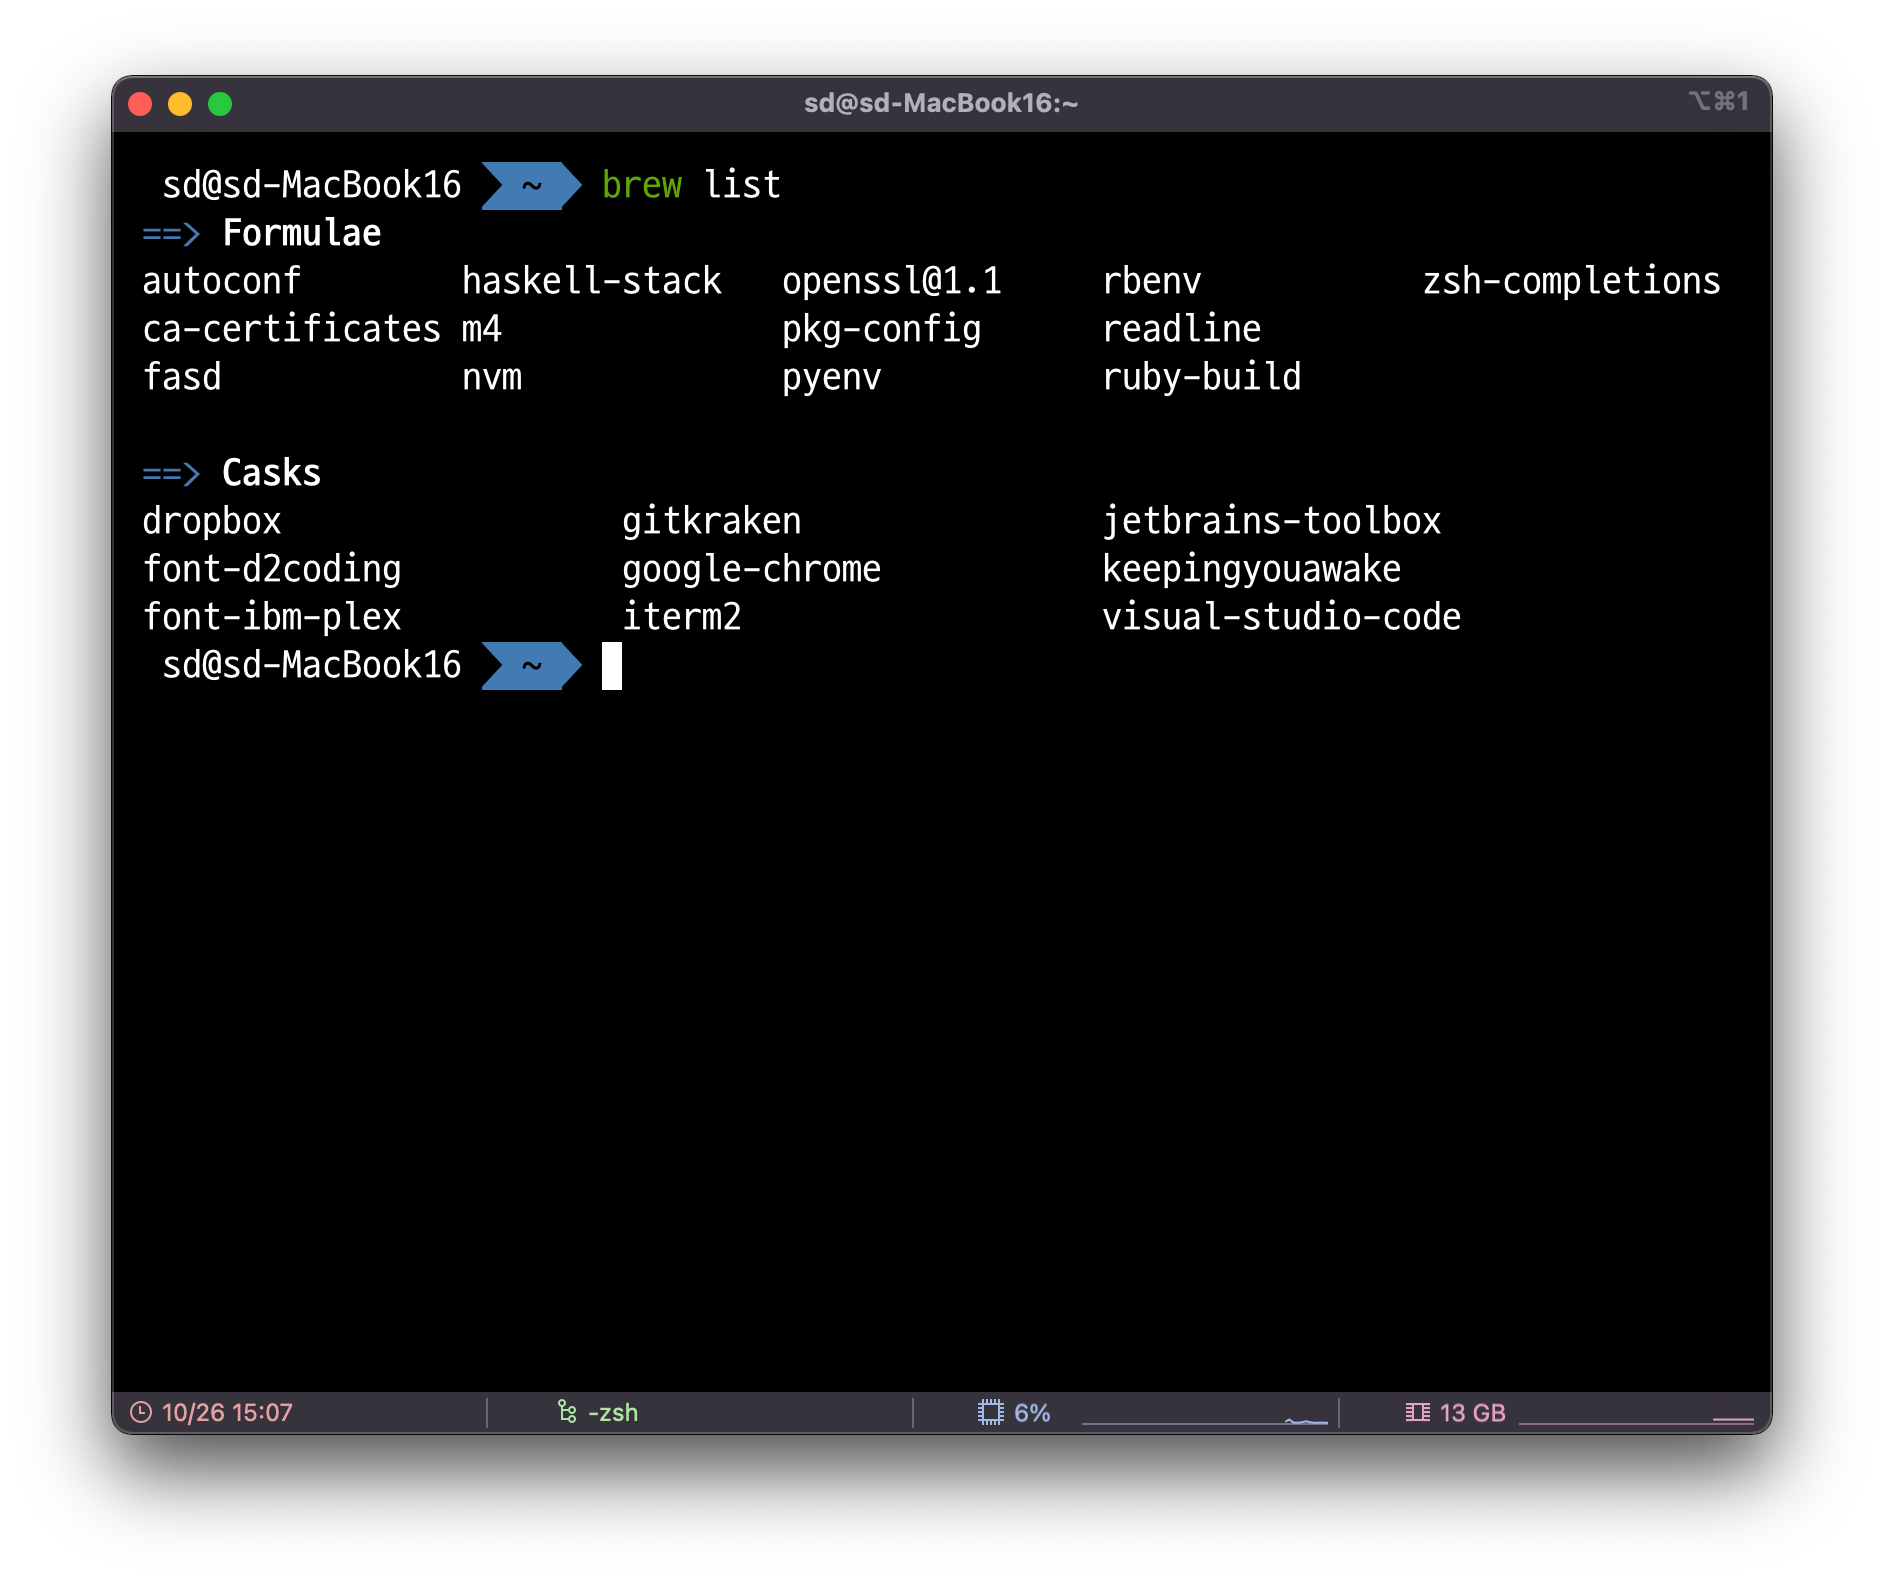The image size is (1884, 1582).
Task: Click m4 in formulae list
Action: (x=481, y=329)
